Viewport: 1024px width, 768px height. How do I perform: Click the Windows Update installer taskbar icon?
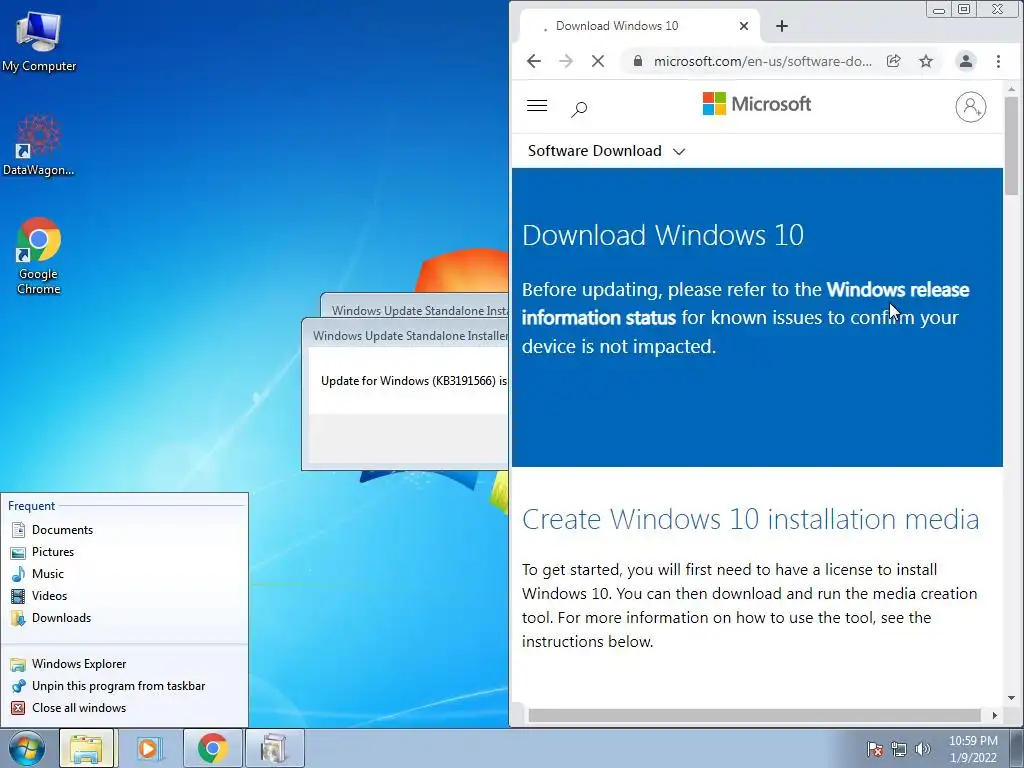click(274, 749)
